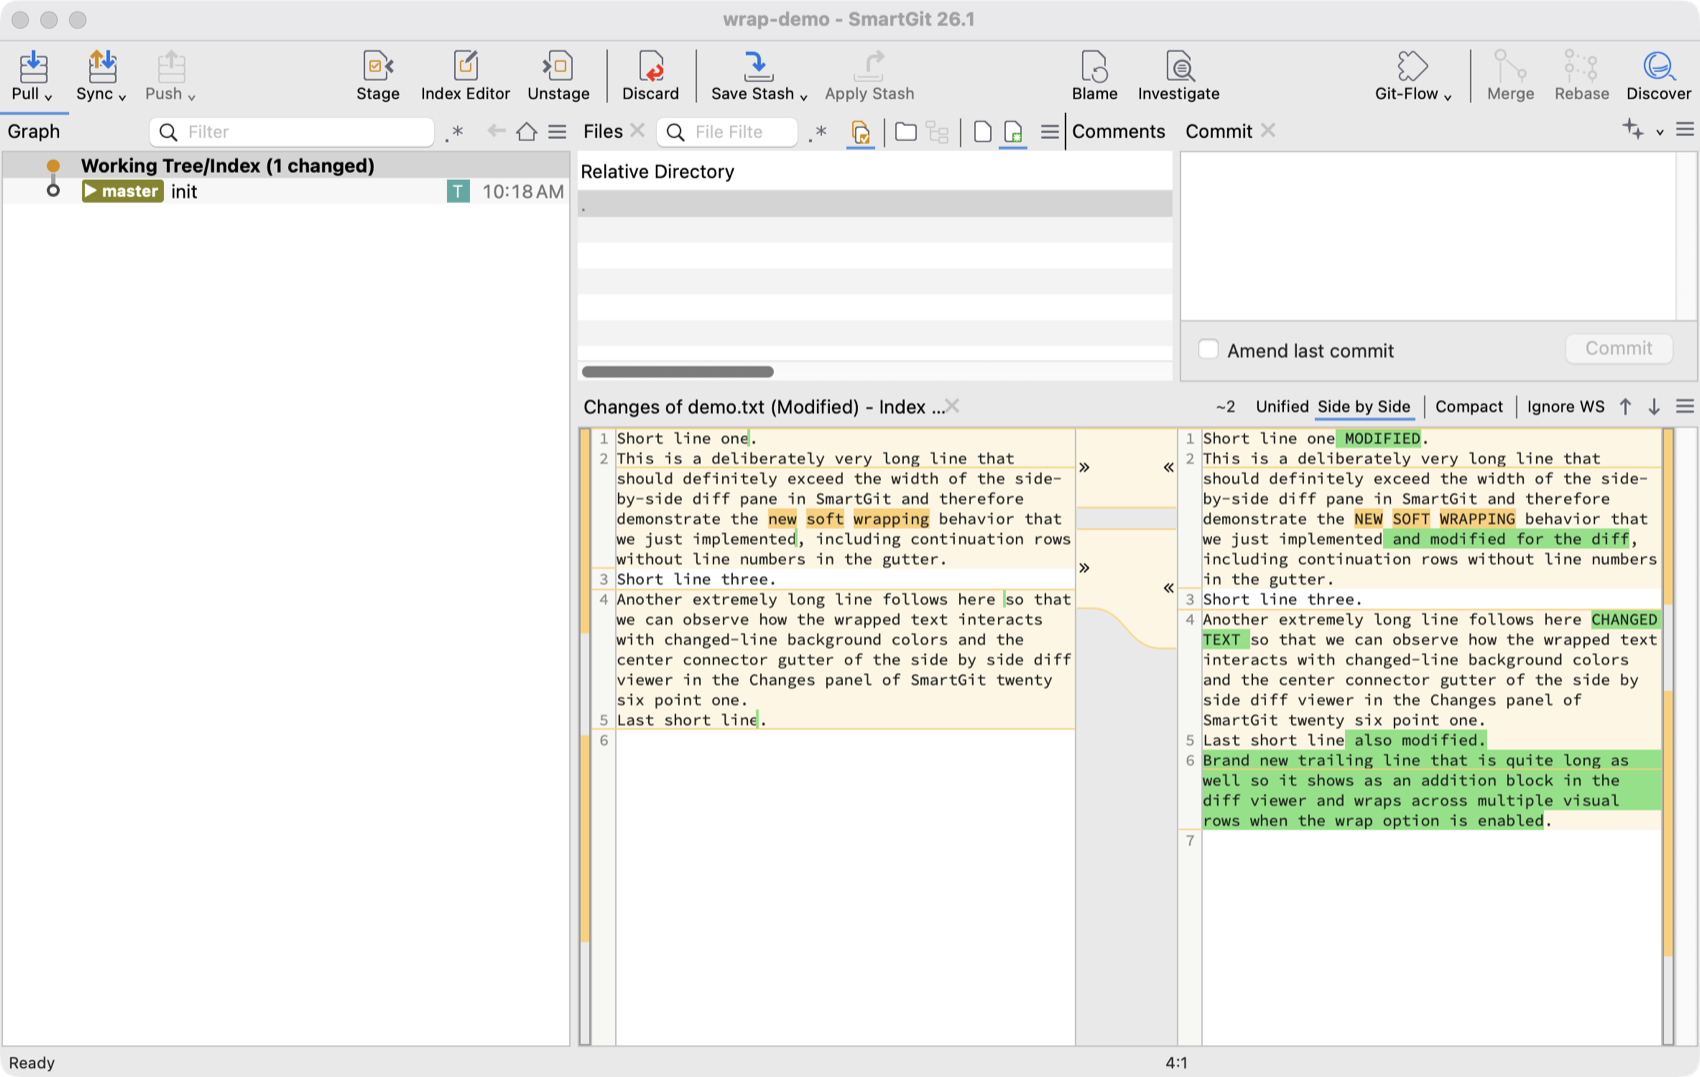
Task: Stage the changes with the Stage icon
Action: point(378,67)
